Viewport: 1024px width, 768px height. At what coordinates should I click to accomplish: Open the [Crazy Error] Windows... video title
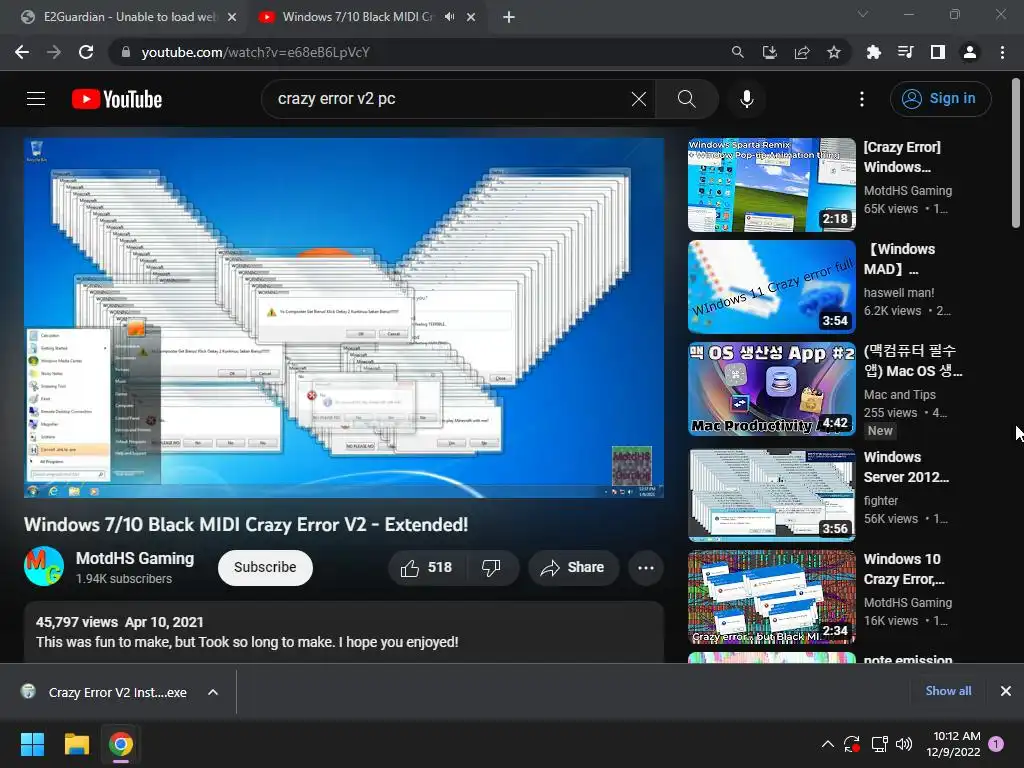click(x=902, y=157)
